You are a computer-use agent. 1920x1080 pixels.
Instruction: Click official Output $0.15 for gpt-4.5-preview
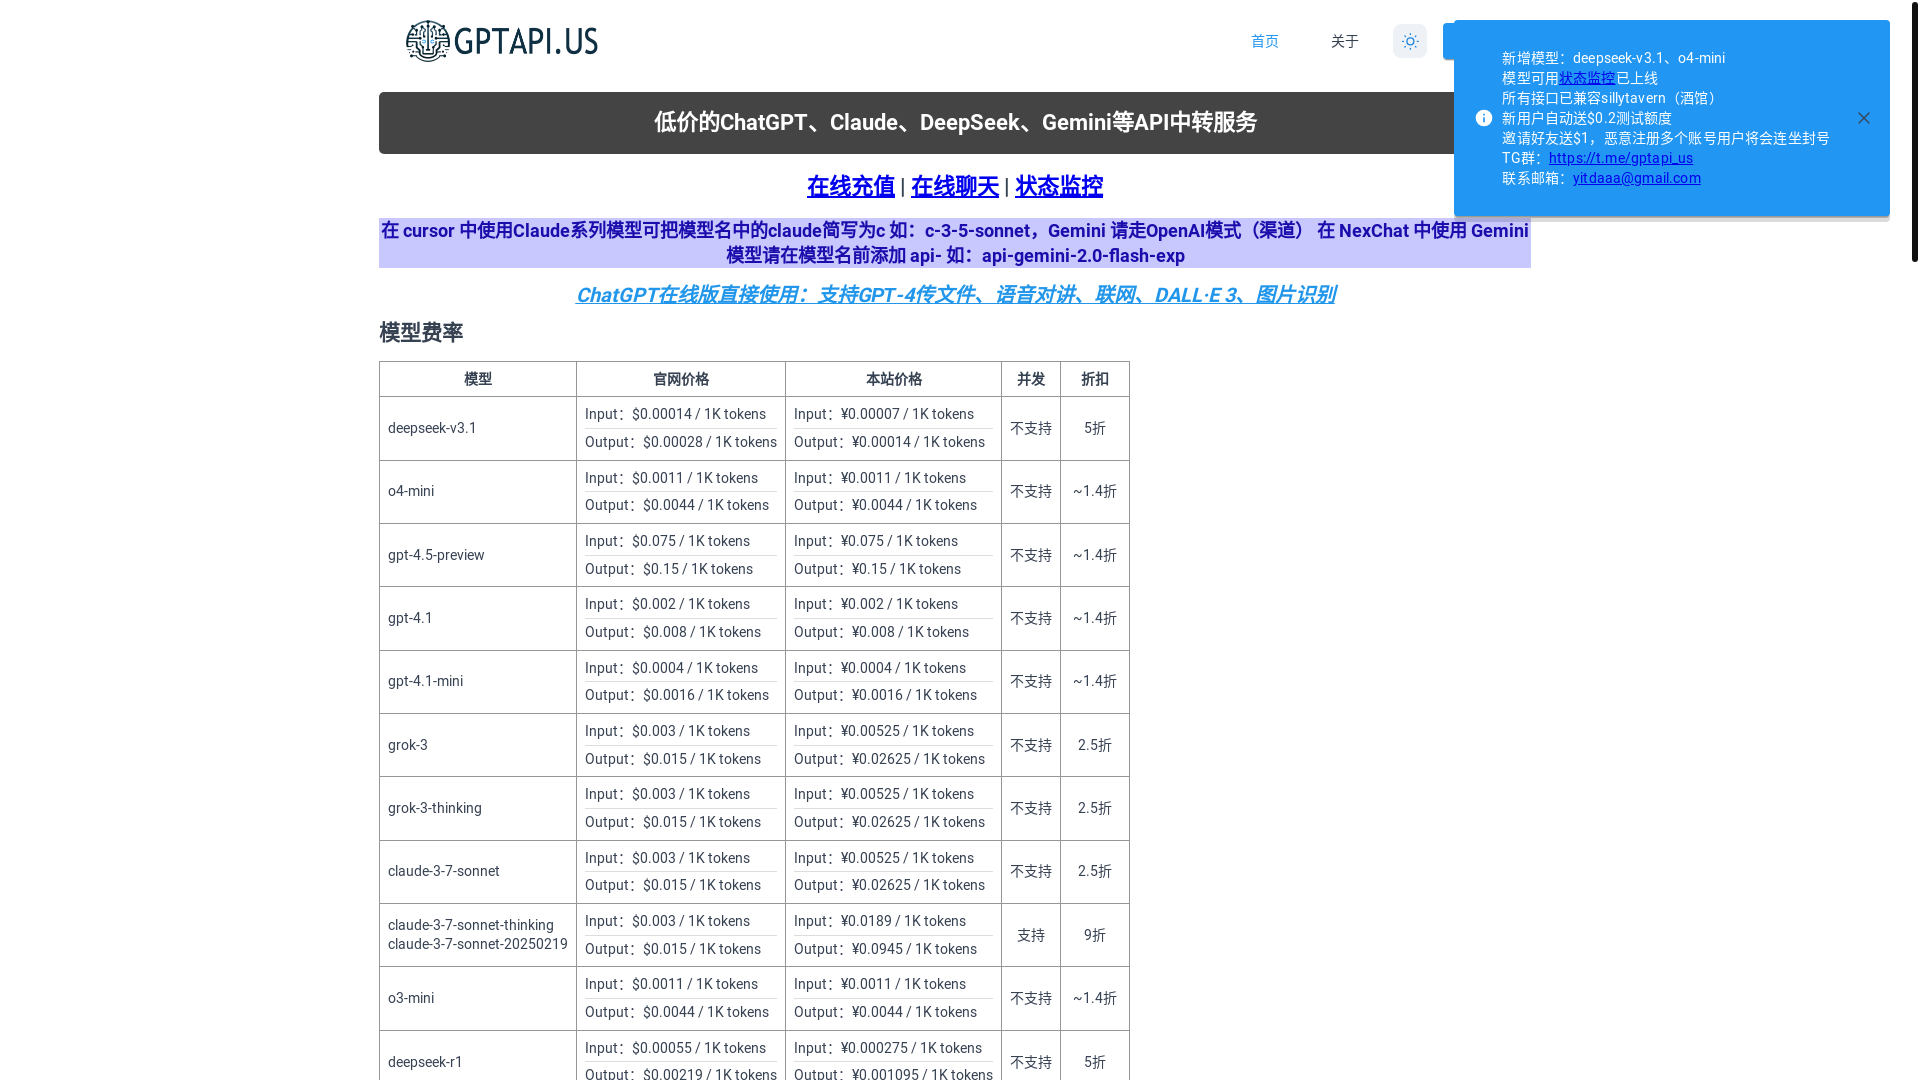pos(669,569)
